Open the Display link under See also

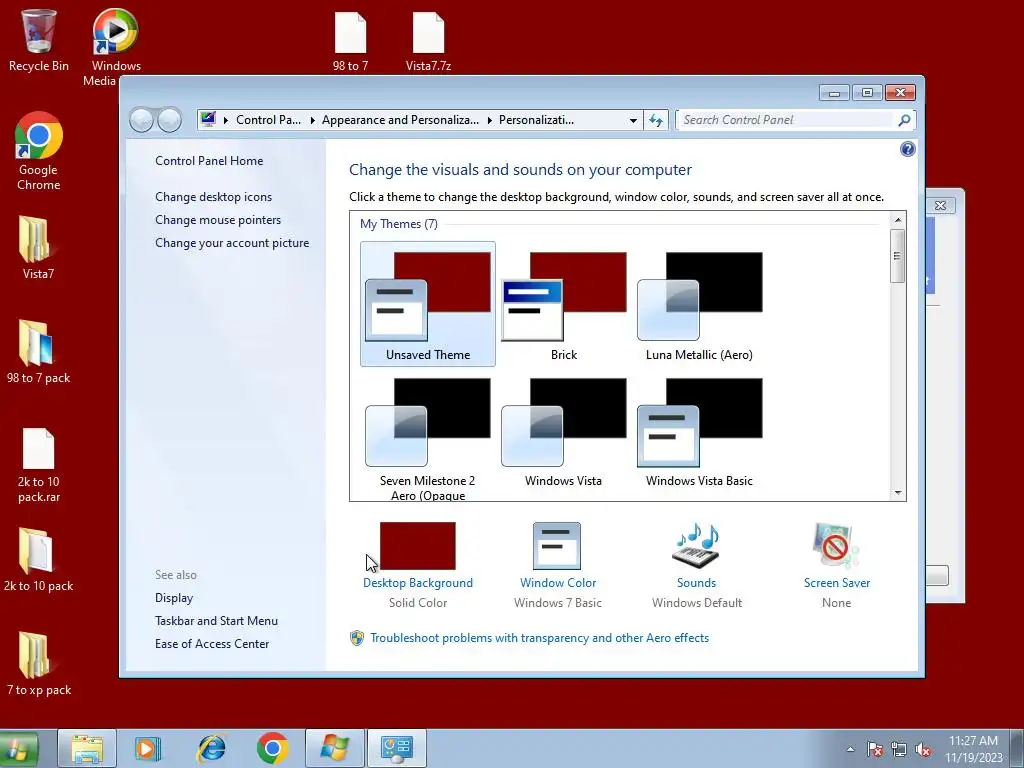174,598
